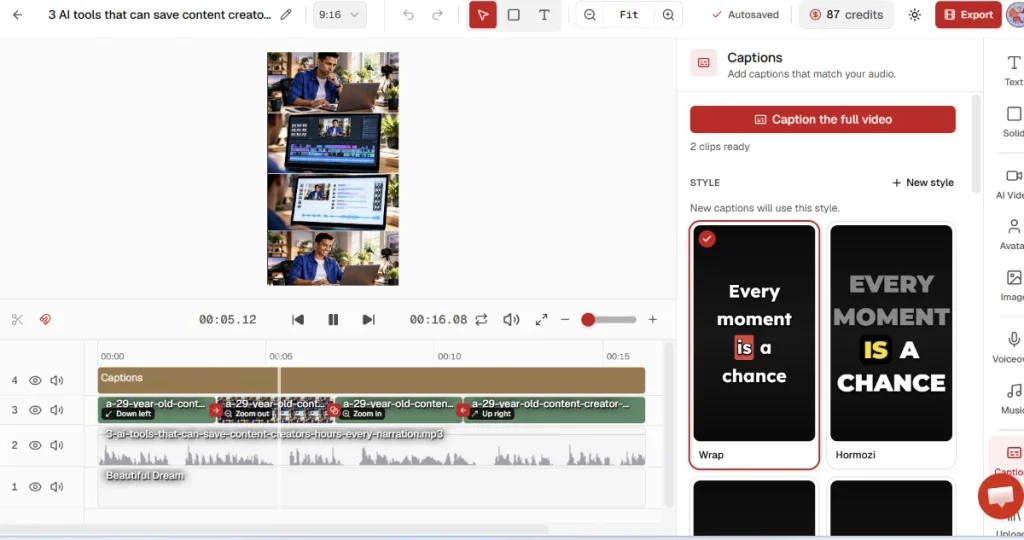Select the Wrap caption style
Viewport: 1024px width, 540px height.
click(754, 345)
